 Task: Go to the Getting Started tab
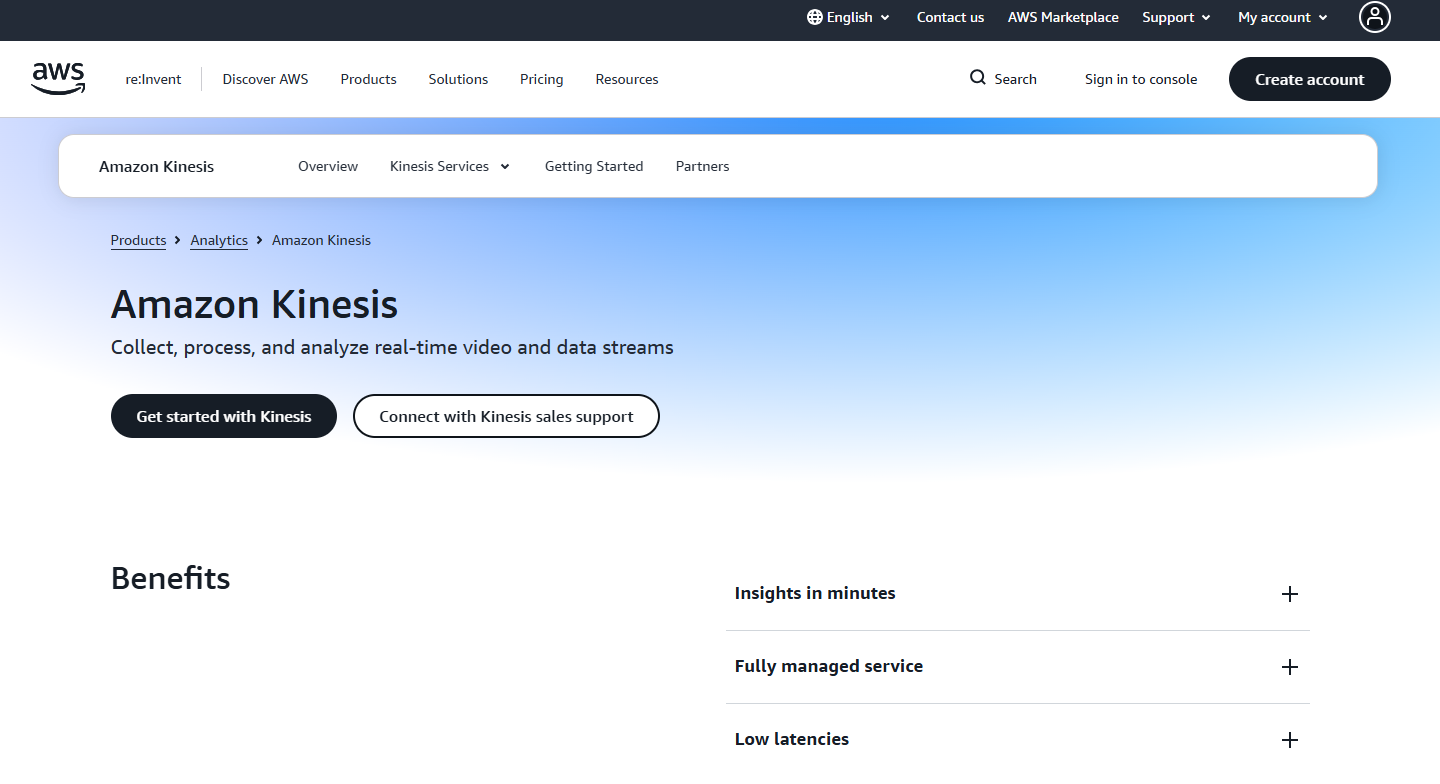click(x=594, y=166)
